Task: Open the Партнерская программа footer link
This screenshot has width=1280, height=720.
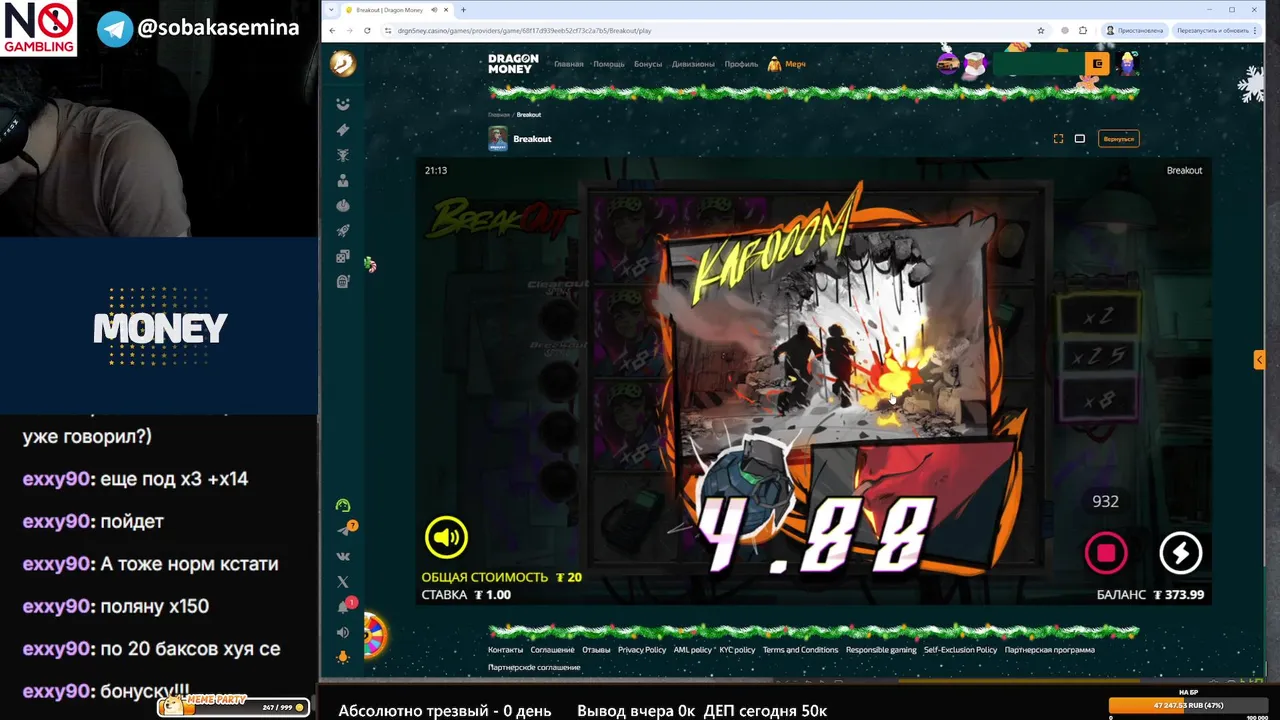Action: (1049, 650)
